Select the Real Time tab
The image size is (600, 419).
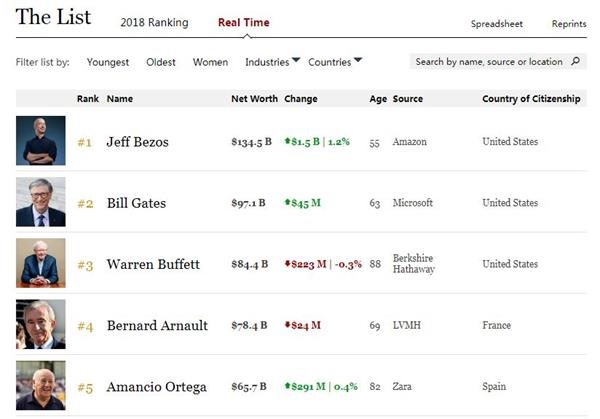click(x=243, y=23)
